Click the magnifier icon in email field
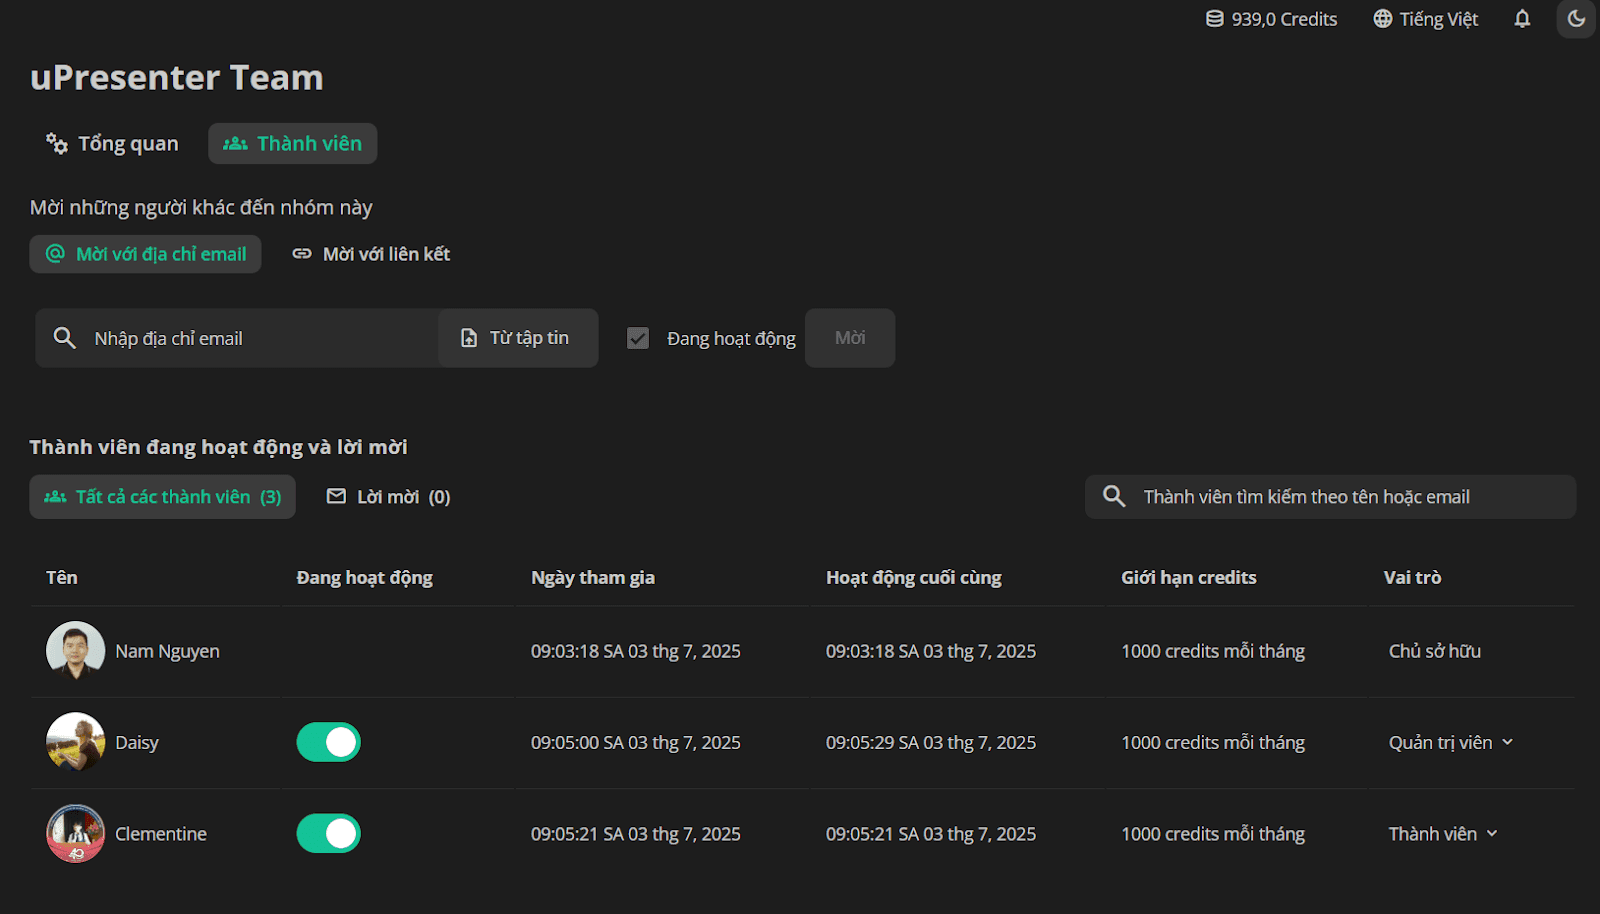1600x914 pixels. 65,338
